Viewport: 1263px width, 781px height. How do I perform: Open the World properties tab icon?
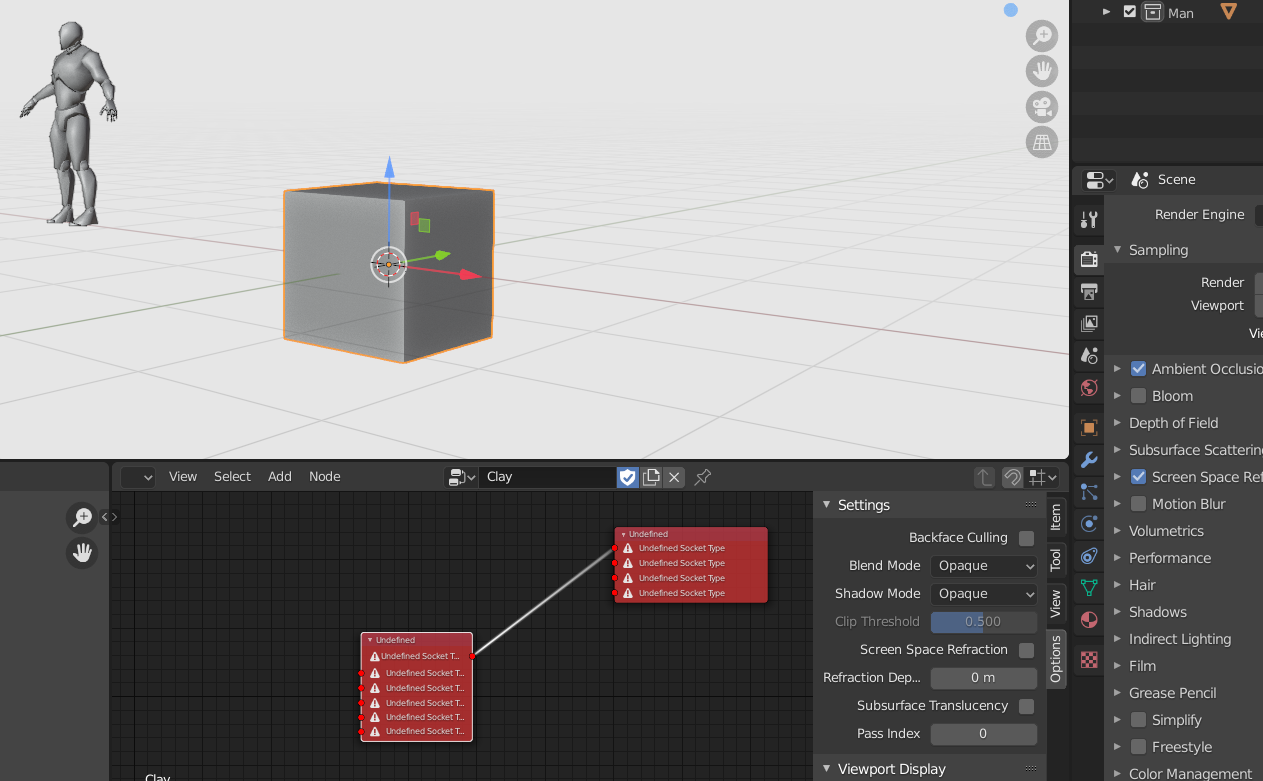[1089, 388]
